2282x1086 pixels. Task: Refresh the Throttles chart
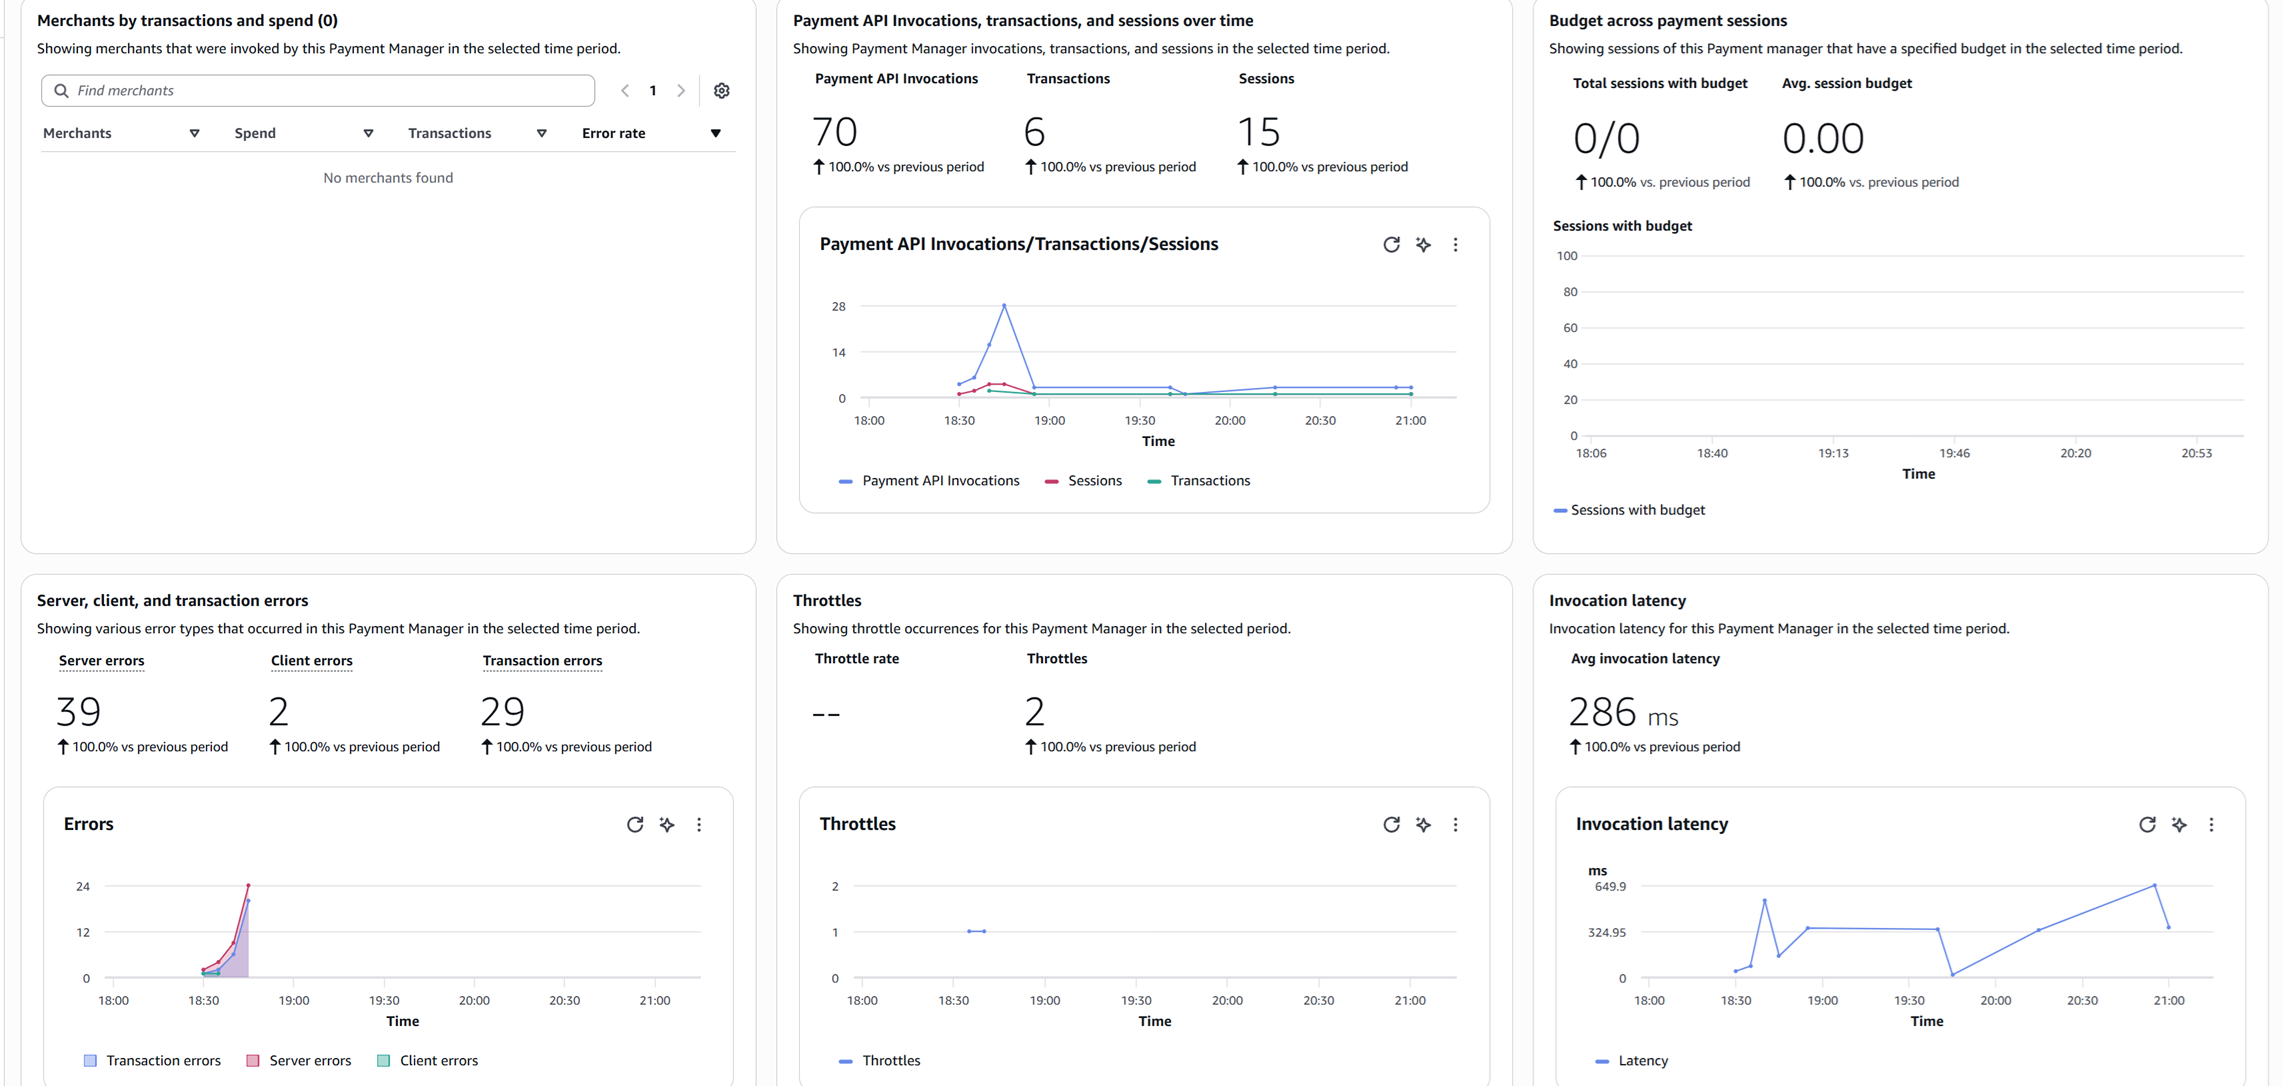(1391, 824)
